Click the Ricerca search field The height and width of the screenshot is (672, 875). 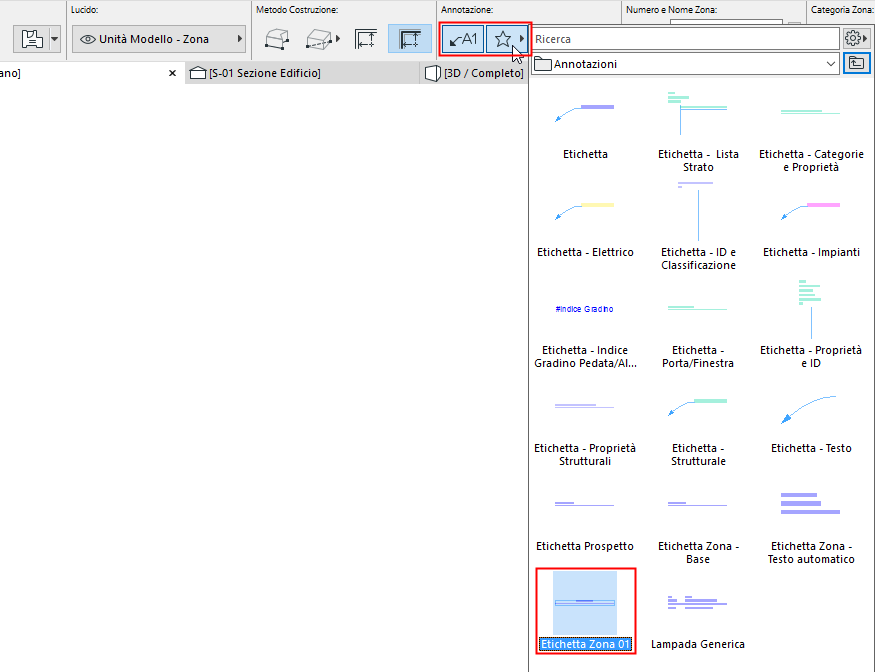[685, 39]
